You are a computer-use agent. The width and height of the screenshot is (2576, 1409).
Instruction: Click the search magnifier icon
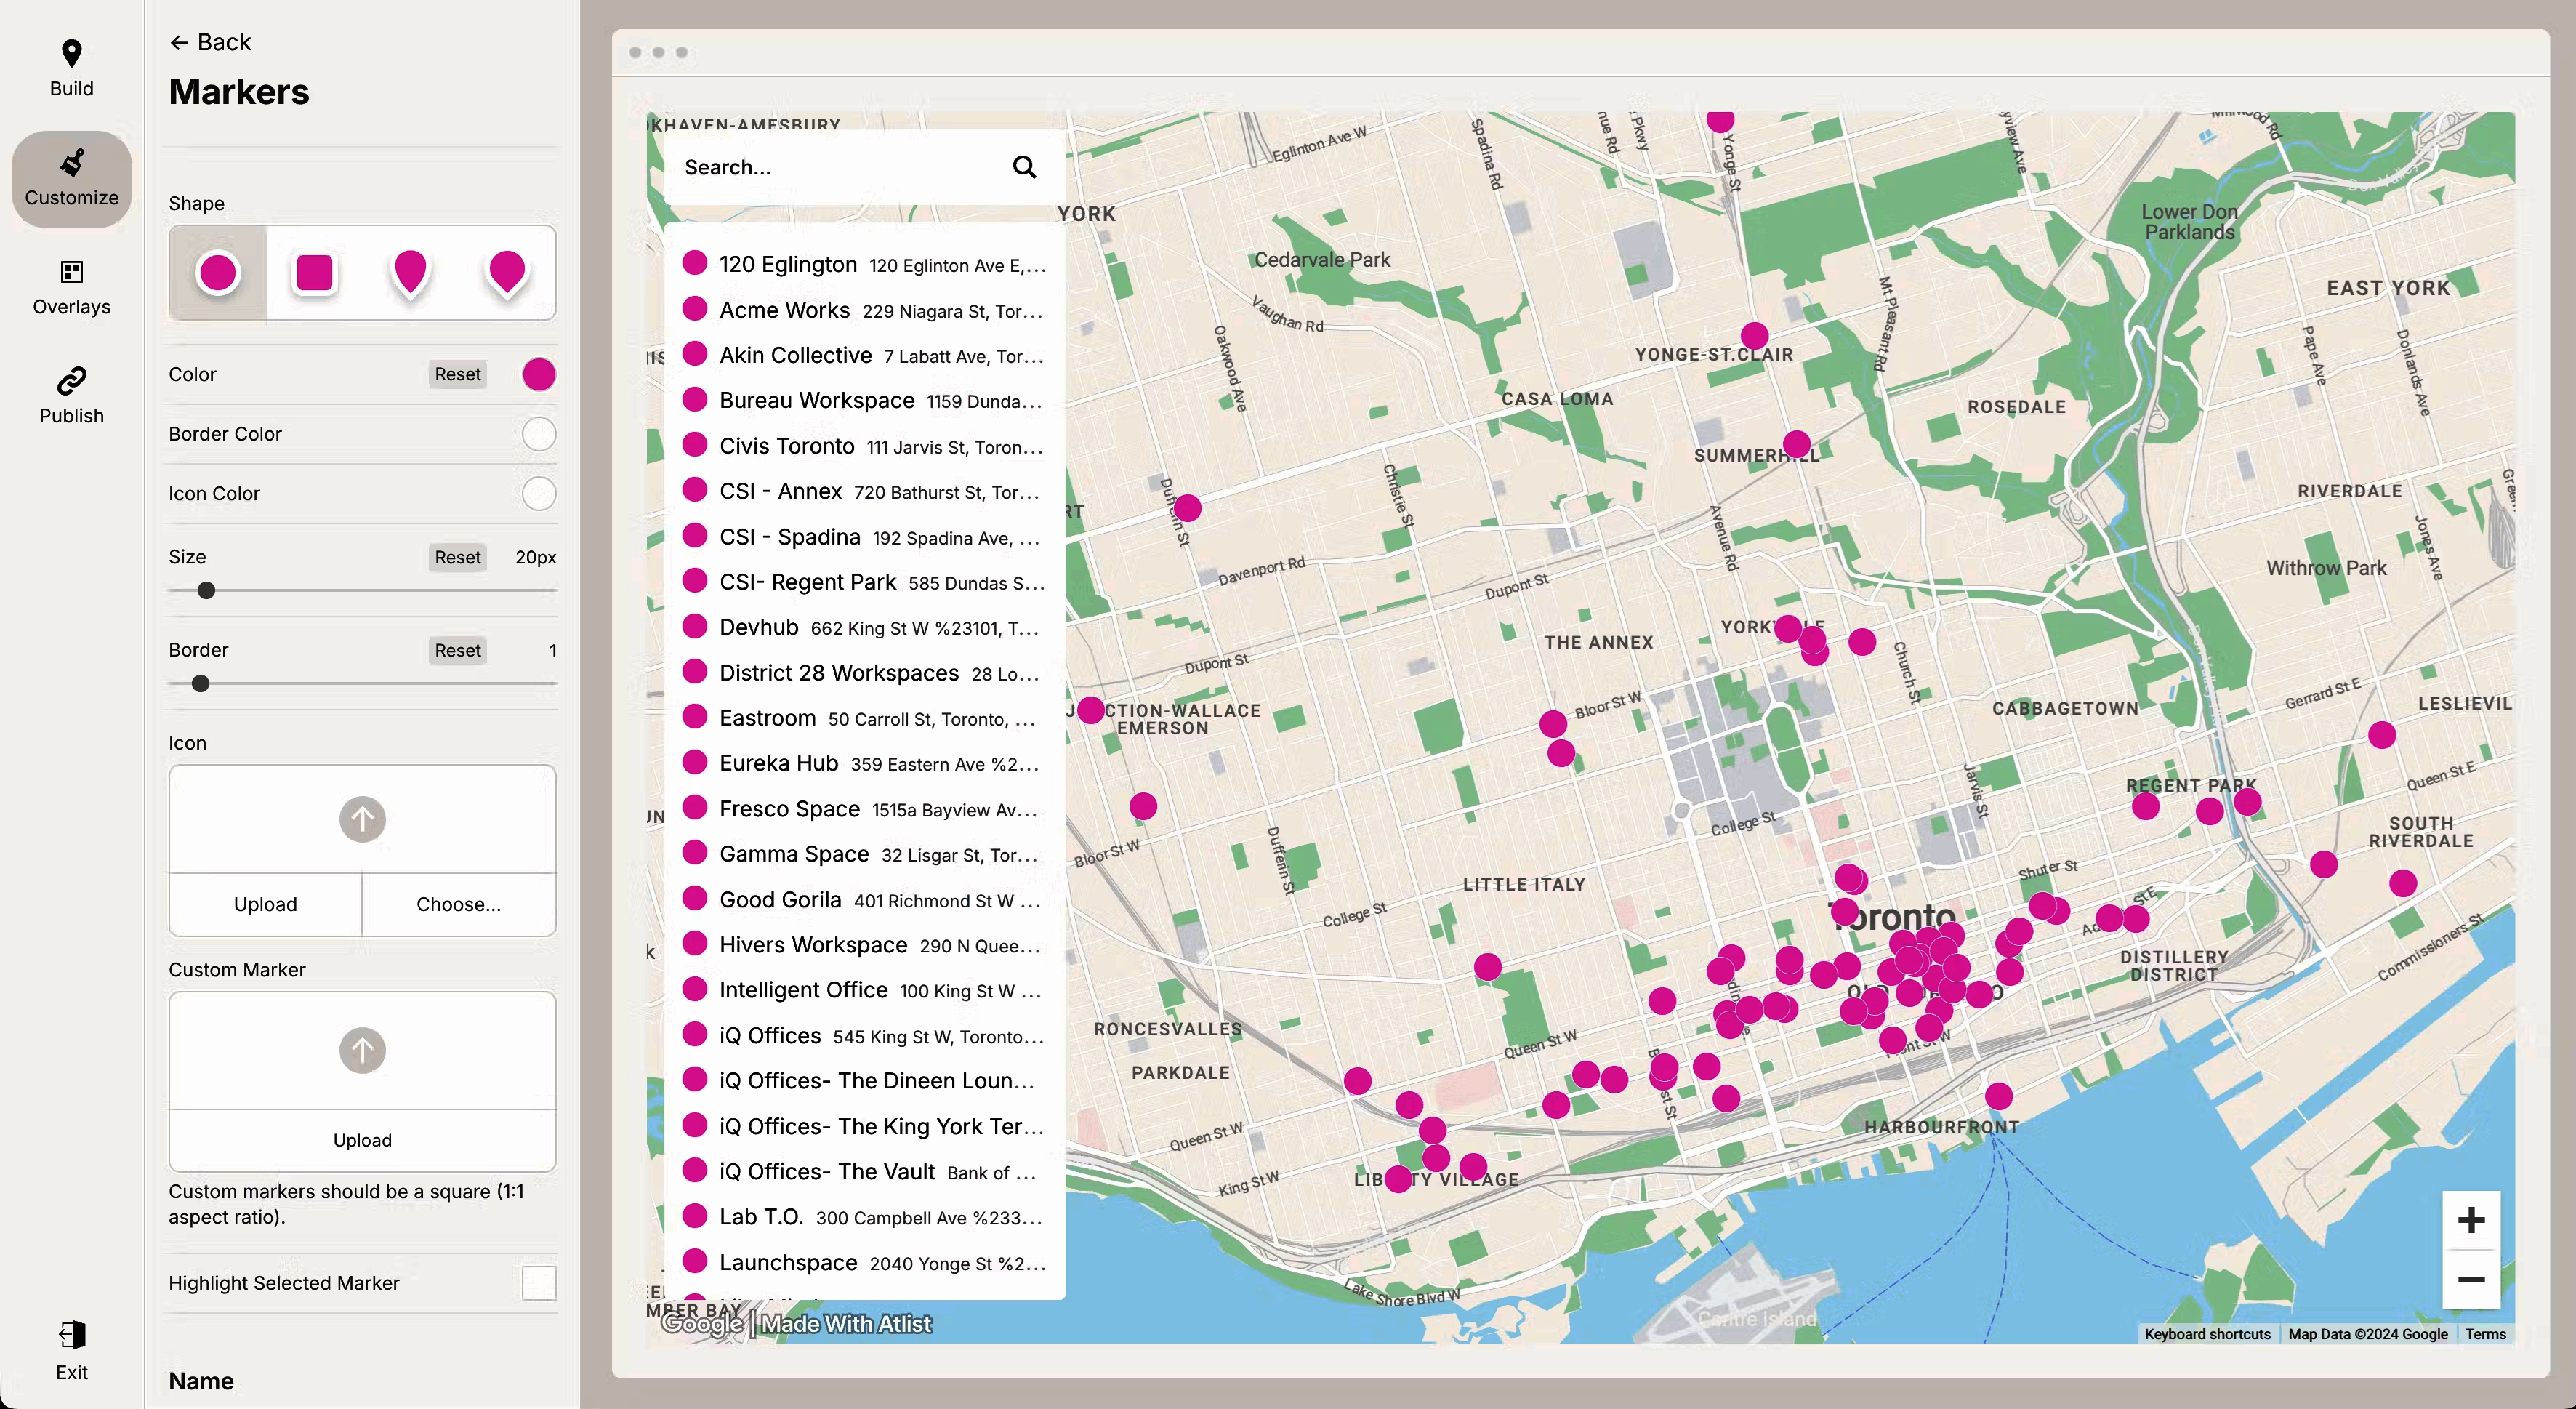pos(1024,167)
